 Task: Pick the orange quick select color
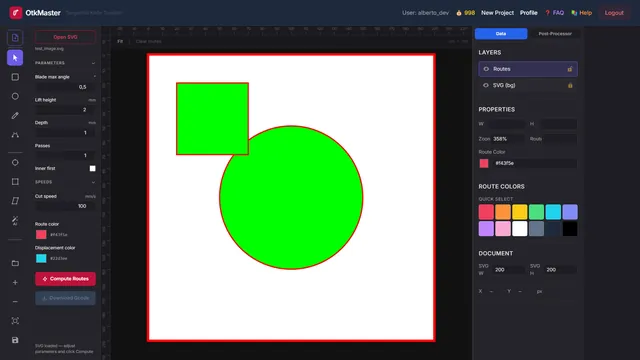click(503, 212)
